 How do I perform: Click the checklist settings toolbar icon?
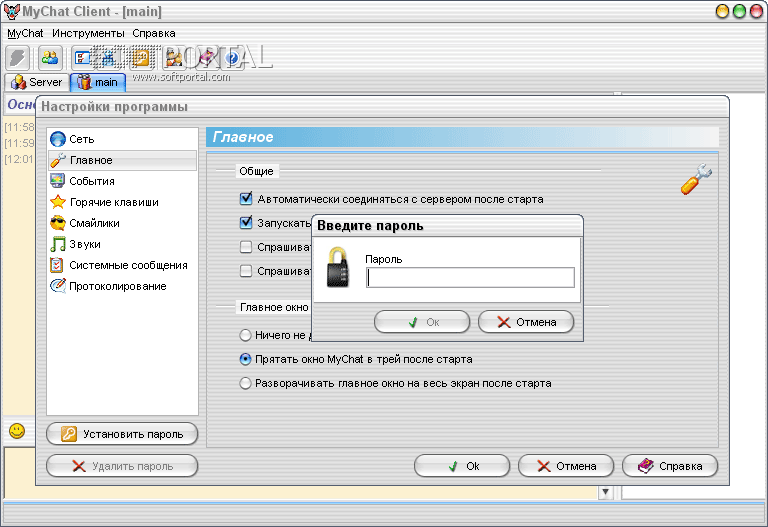(82, 58)
